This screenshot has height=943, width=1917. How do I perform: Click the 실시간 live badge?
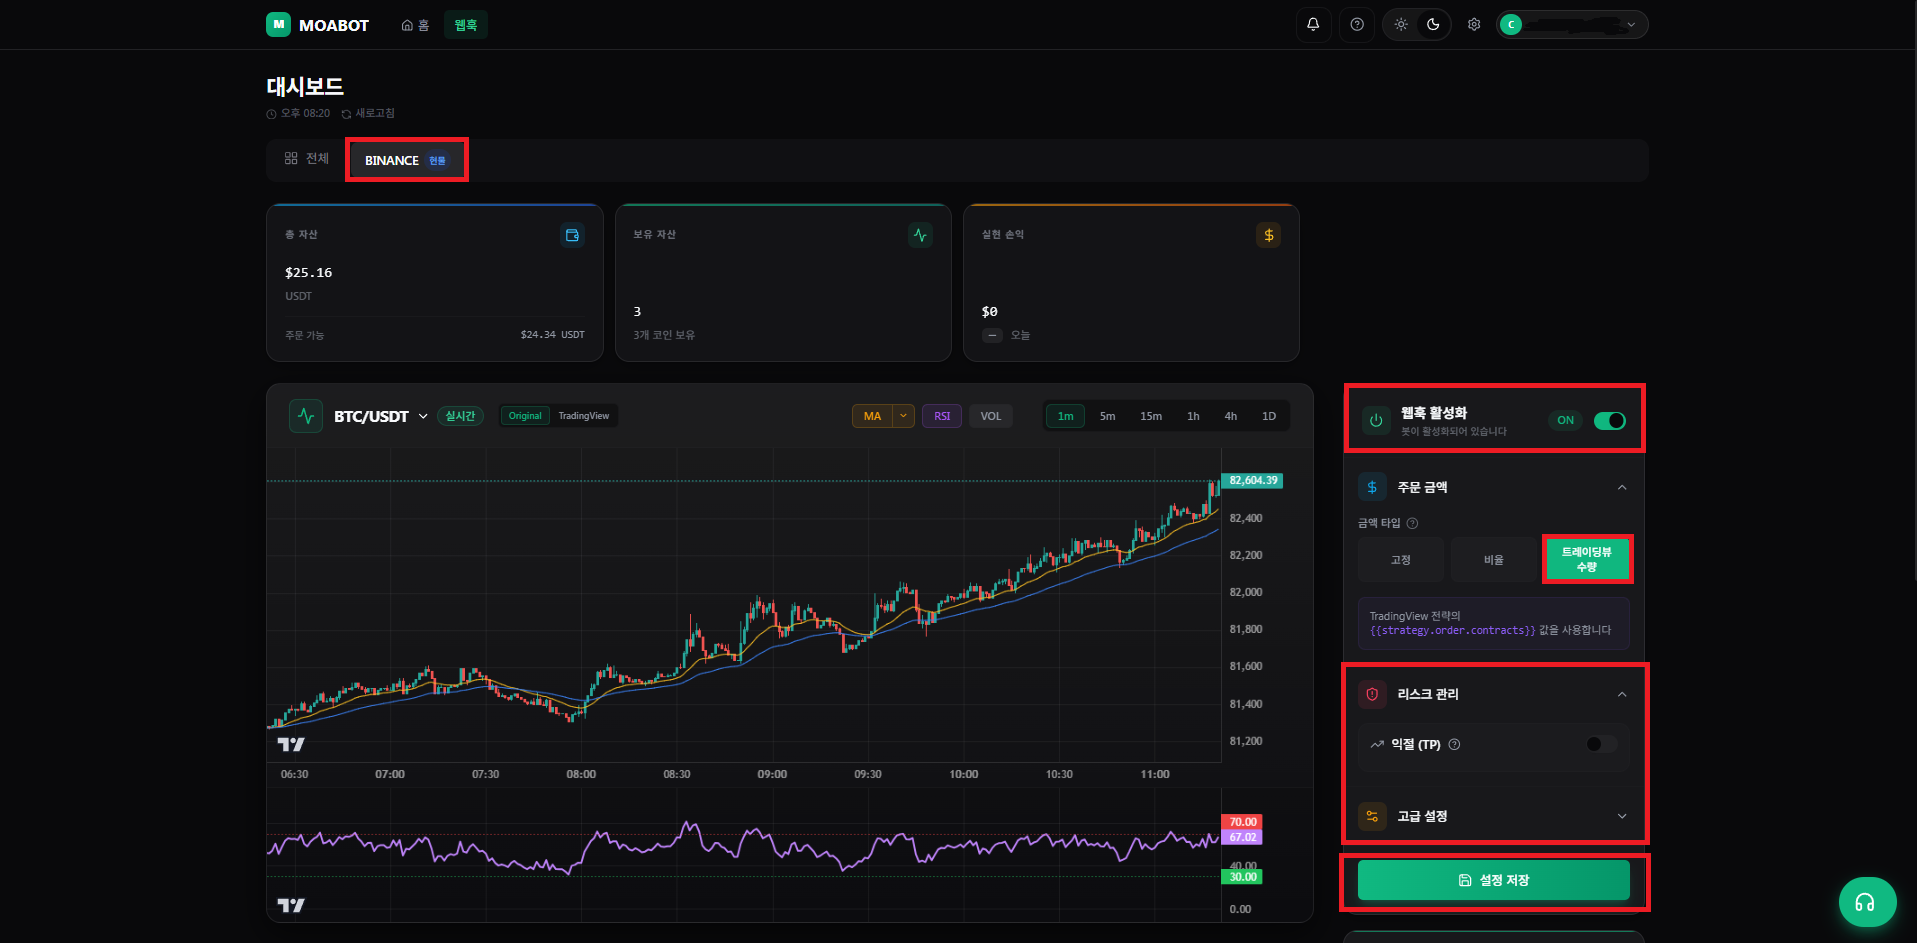click(x=460, y=416)
